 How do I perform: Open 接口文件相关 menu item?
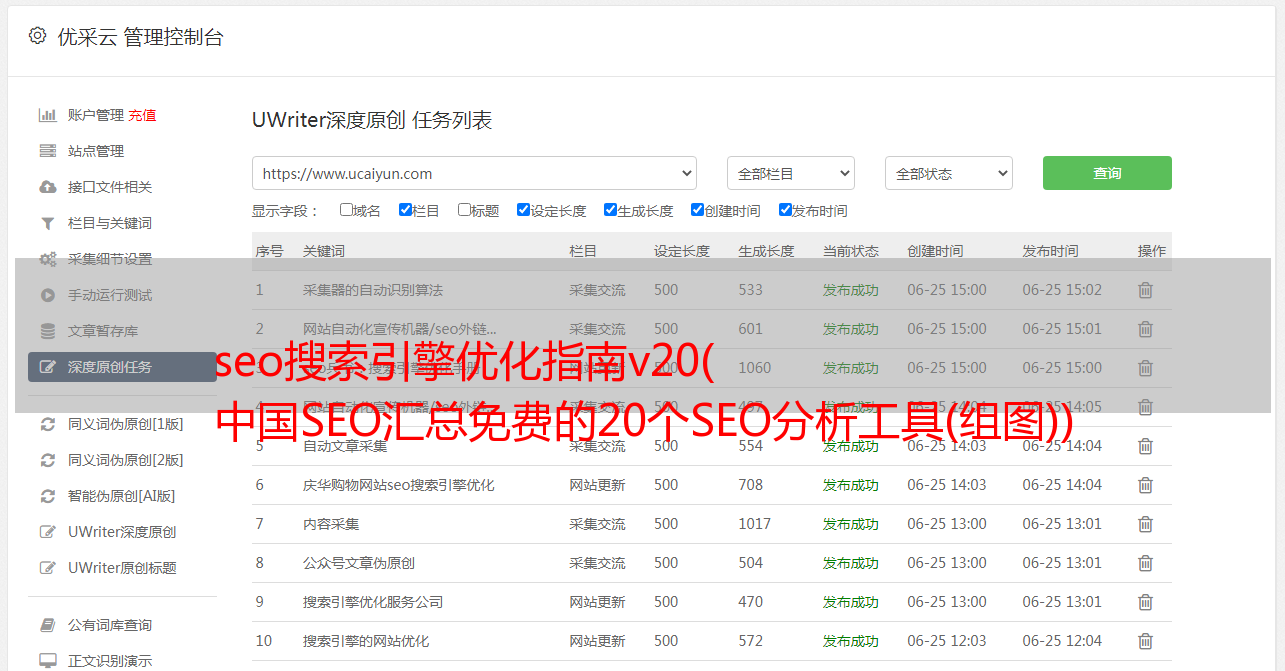pos(110,187)
